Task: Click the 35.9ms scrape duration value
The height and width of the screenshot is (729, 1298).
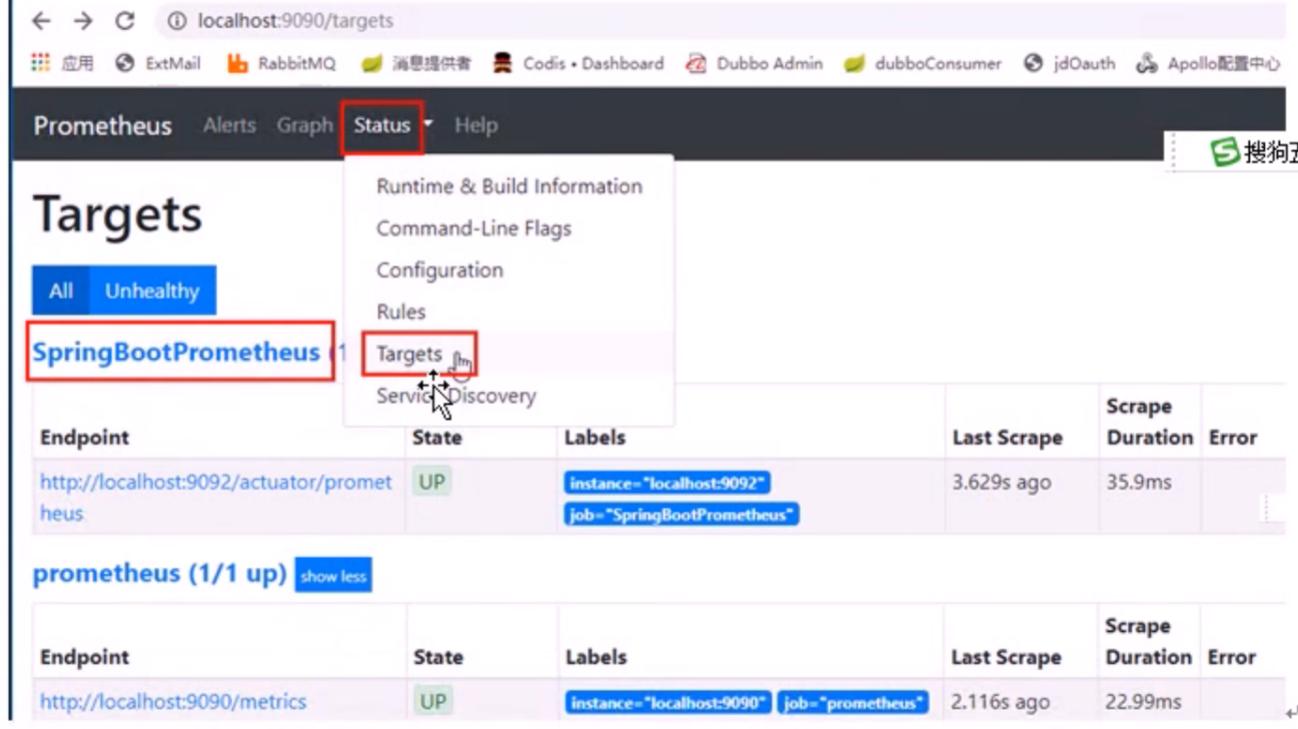Action: click(1138, 482)
